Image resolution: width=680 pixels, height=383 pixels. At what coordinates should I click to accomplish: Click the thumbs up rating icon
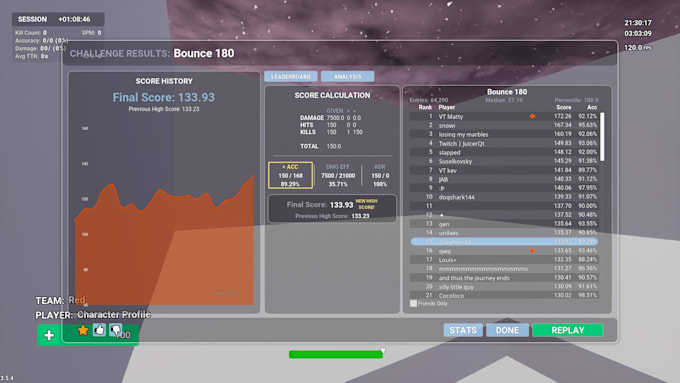[x=99, y=330]
